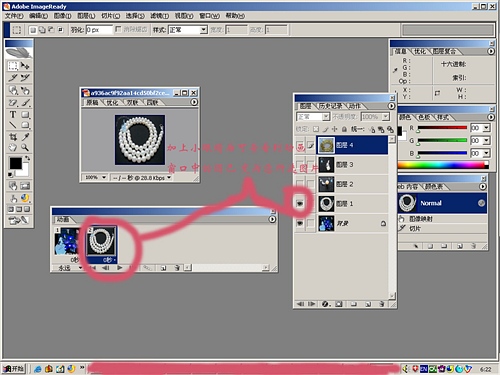Delete layer with Layers panel trash icon
Viewport: 500px width, 375px height.
382,304
